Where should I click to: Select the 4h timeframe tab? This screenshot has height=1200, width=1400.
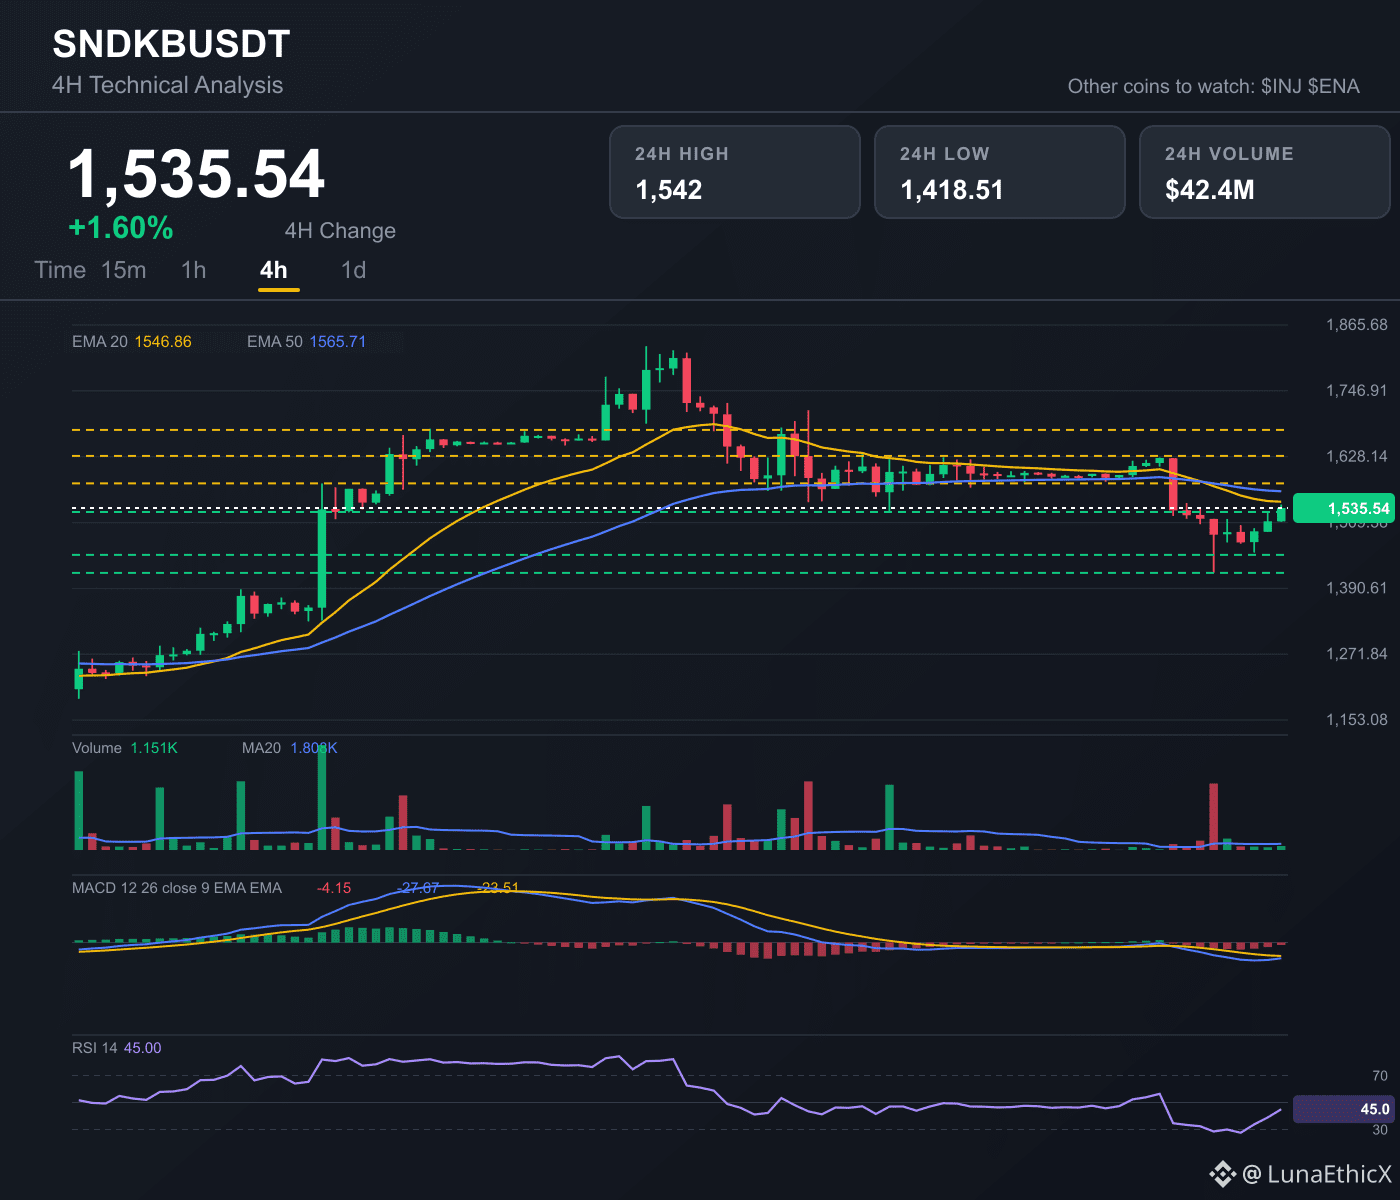coord(273,270)
